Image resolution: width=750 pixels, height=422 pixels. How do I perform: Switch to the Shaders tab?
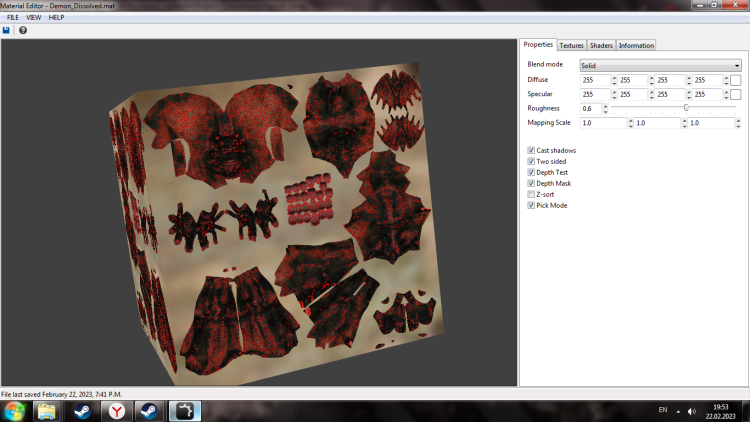point(601,45)
